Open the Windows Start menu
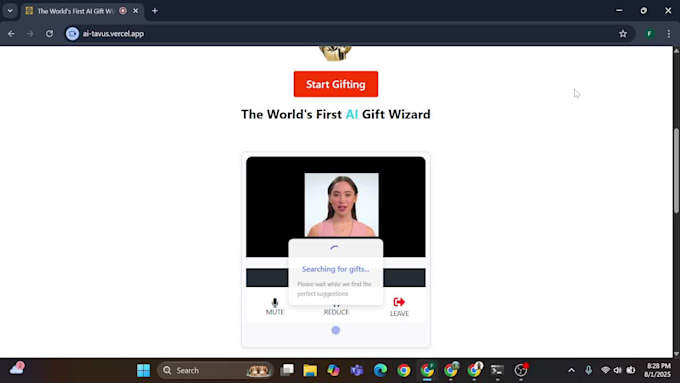This screenshot has width=680, height=383. click(144, 370)
